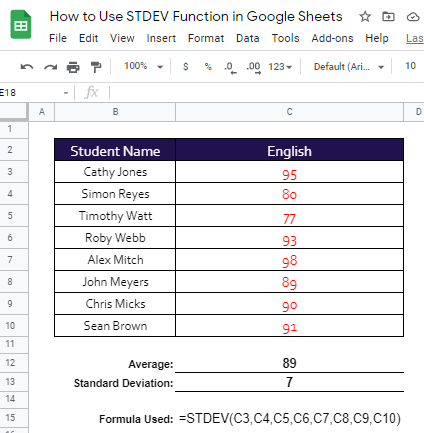Open the last edit history link
The image size is (424, 433).
415,38
